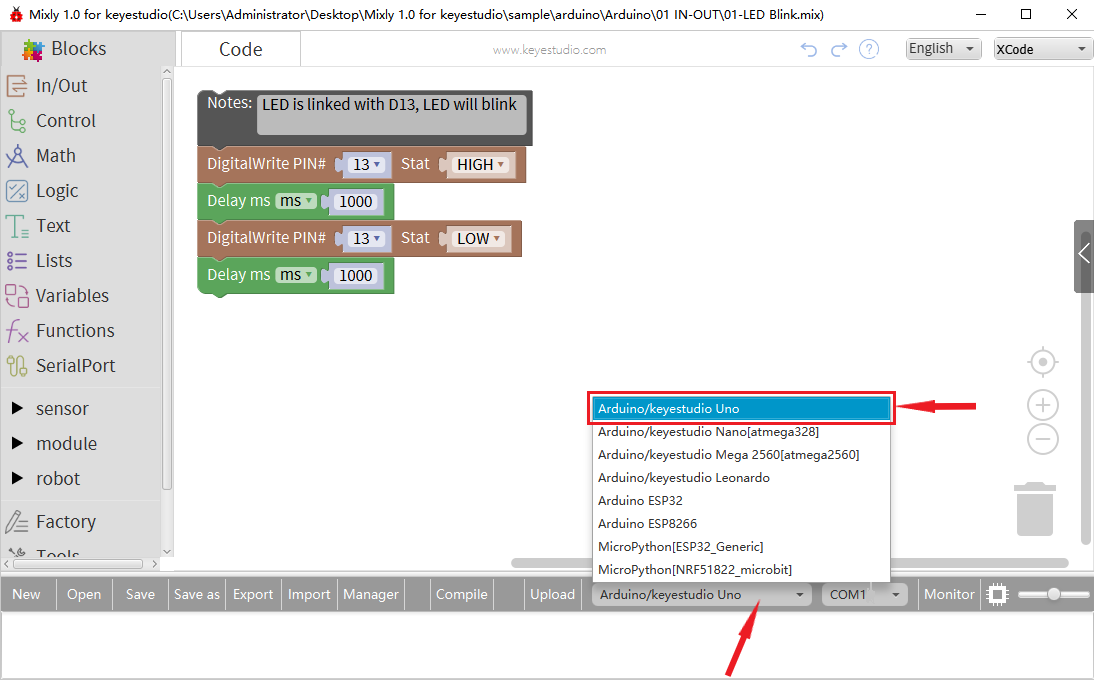Click the redo arrow icon
Screen dimensions: 1094x680
coord(839,50)
